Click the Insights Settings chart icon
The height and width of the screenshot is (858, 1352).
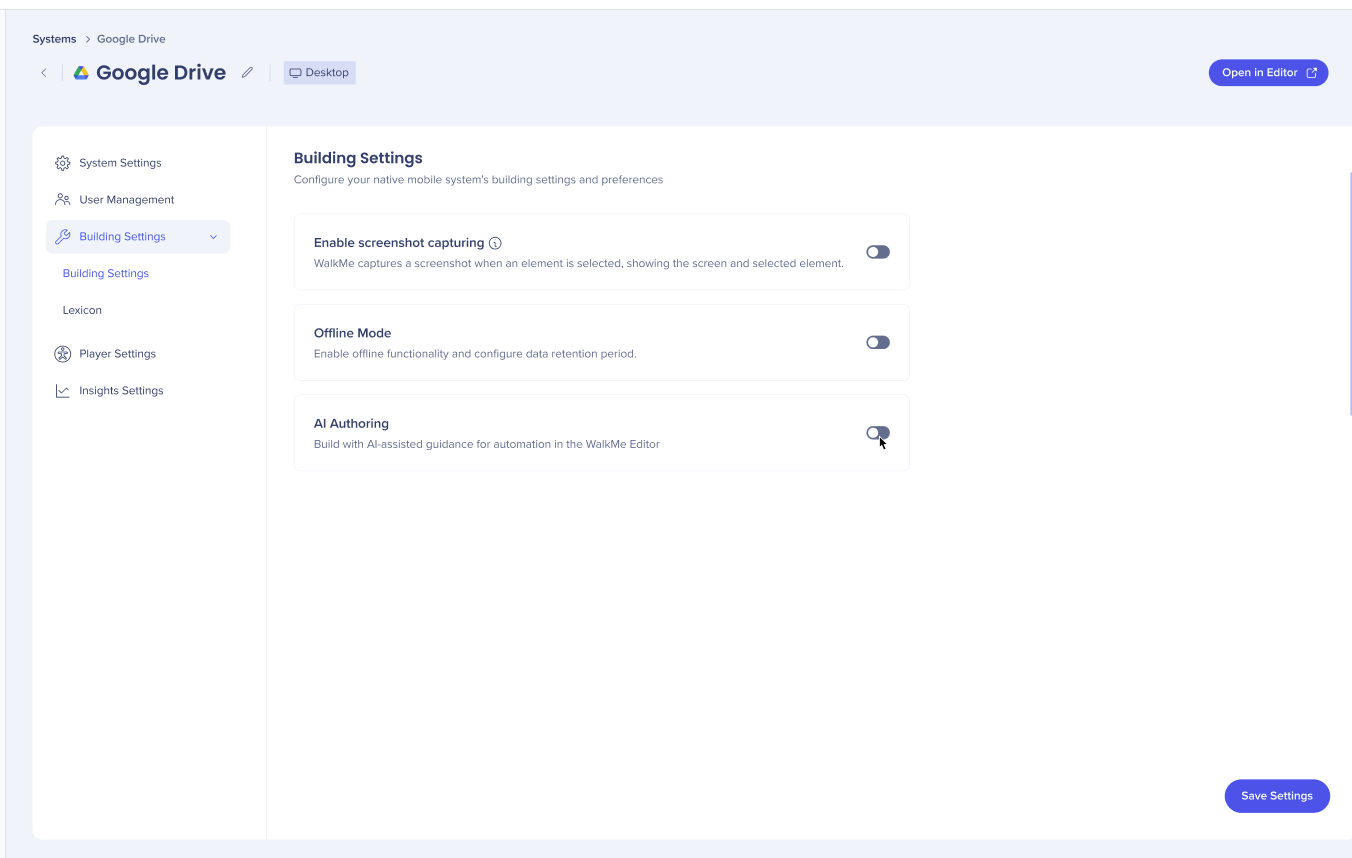[63, 391]
